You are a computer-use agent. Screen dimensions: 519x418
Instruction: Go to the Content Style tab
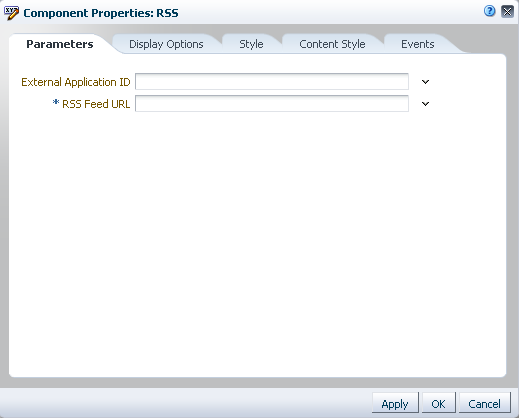click(332, 44)
